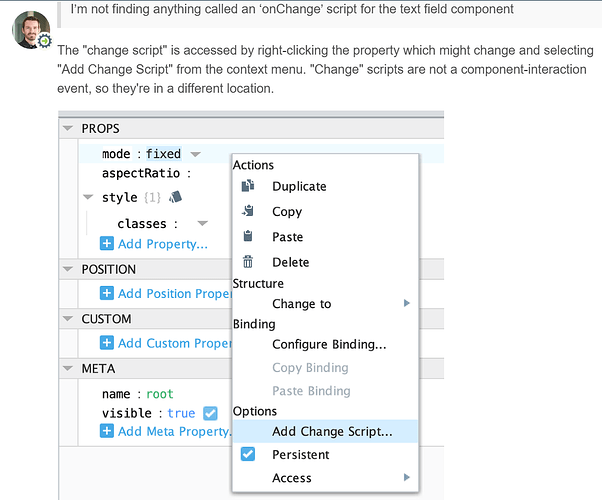Open the mode fixed dropdown arrow
Image resolution: width=602 pixels, height=500 pixels.
pyautogui.click(x=196, y=154)
